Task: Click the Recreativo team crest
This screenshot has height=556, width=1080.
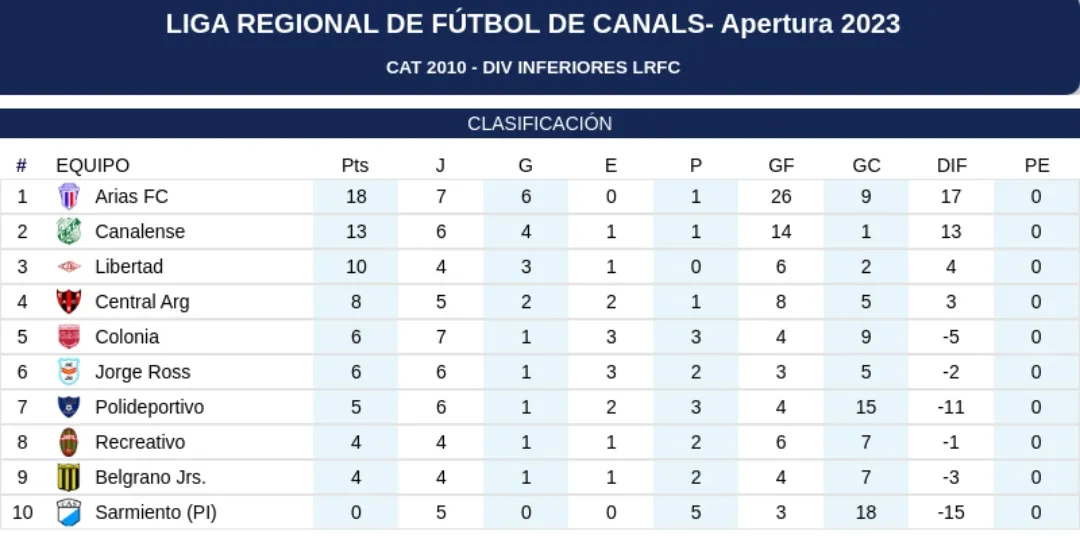Action: [x=68, y=442]
